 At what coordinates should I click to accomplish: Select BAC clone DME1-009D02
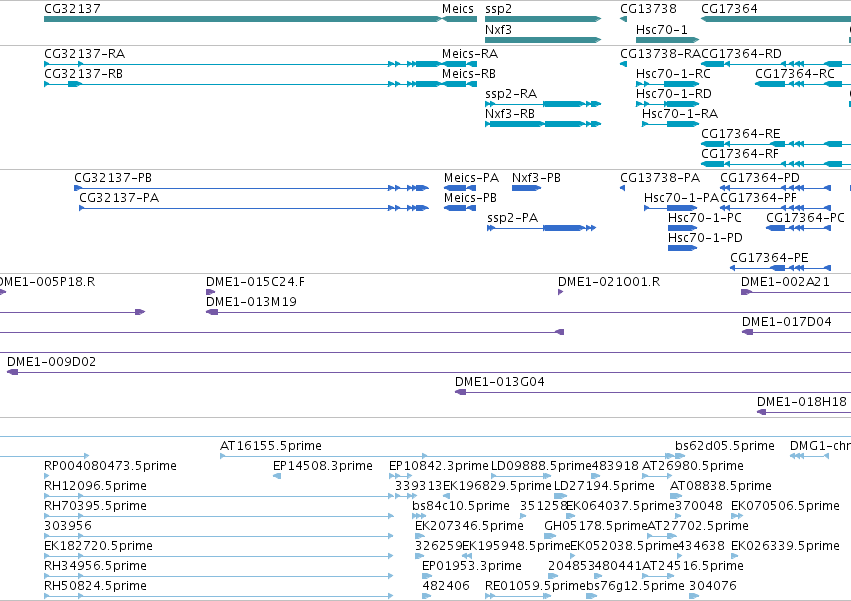(52, 362)
